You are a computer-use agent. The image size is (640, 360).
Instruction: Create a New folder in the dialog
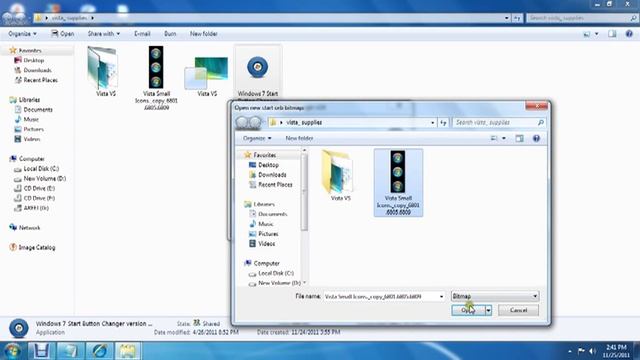[x=299, y=138]
